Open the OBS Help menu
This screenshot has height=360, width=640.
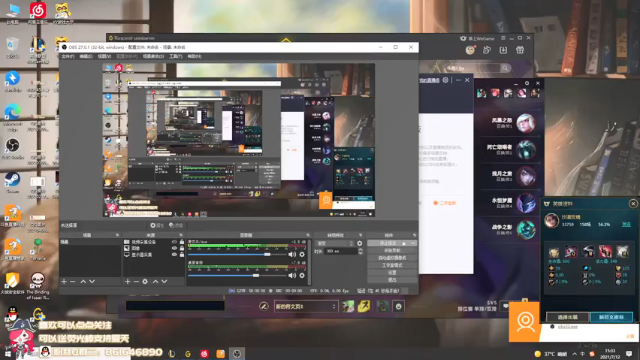(x=194, y=56)
